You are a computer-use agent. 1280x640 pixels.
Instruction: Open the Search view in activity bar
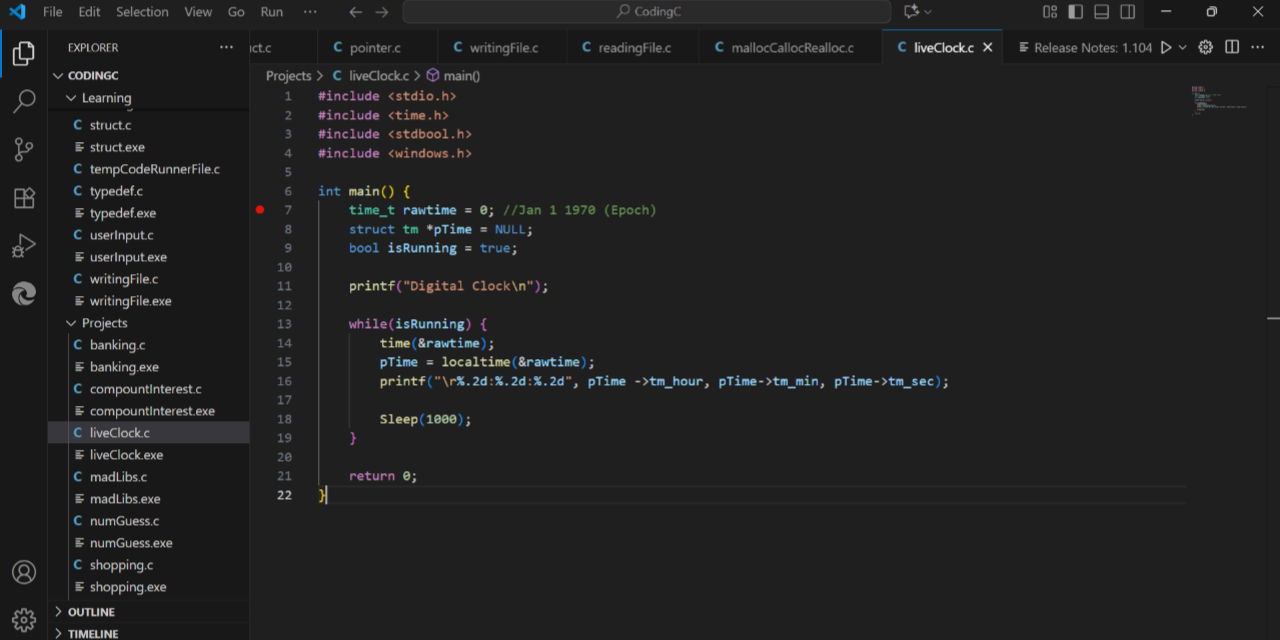click(24, 101)
